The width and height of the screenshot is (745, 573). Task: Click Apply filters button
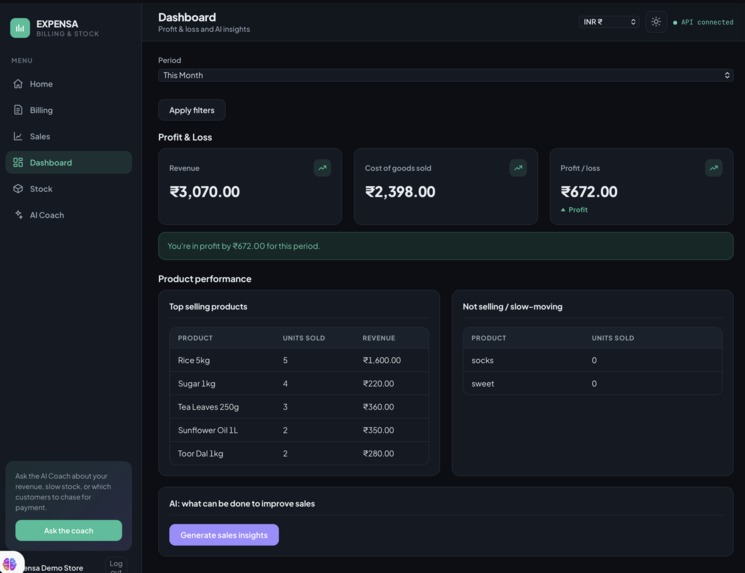coord(191,110)
